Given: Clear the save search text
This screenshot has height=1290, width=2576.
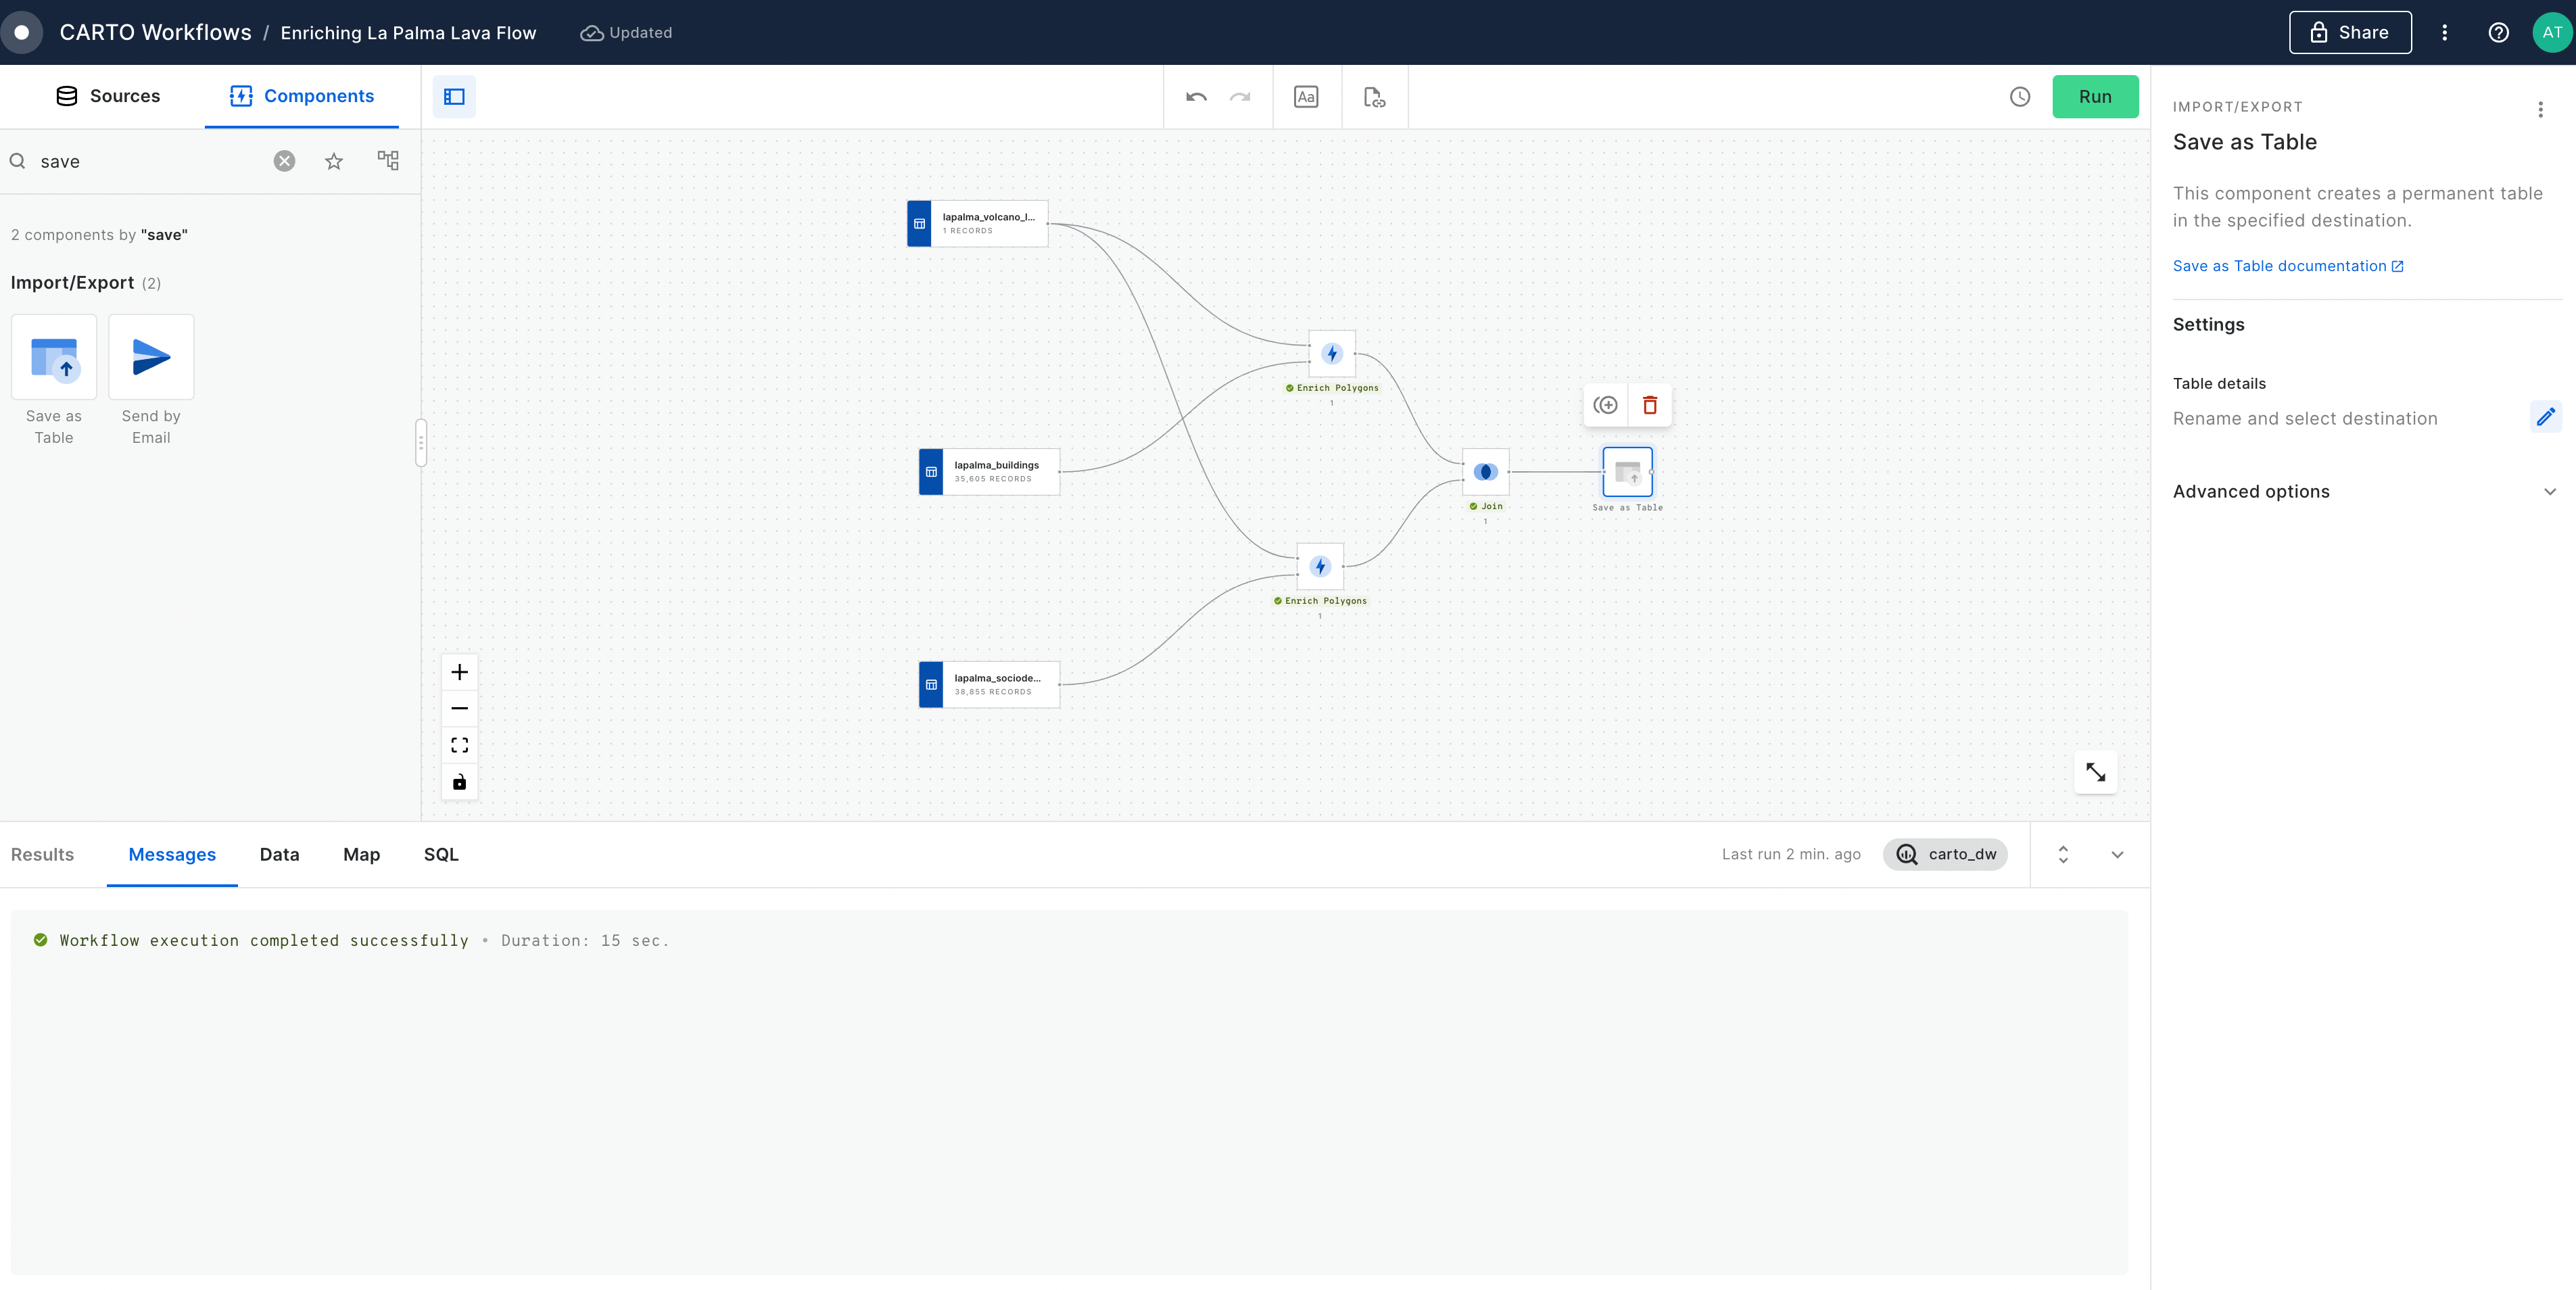Looking at the screenshot, I should click(x=285, y=161).
